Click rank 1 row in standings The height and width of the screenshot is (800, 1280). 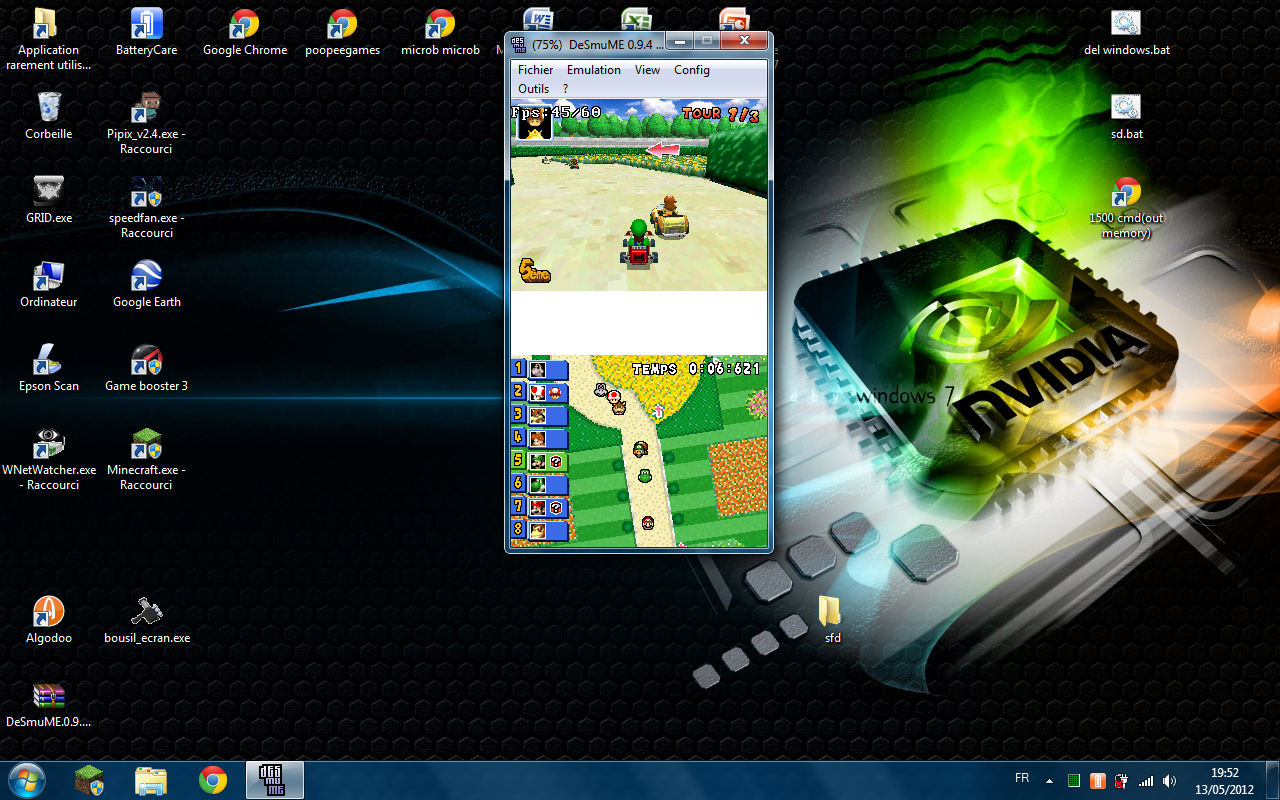[x=540, y=369]
